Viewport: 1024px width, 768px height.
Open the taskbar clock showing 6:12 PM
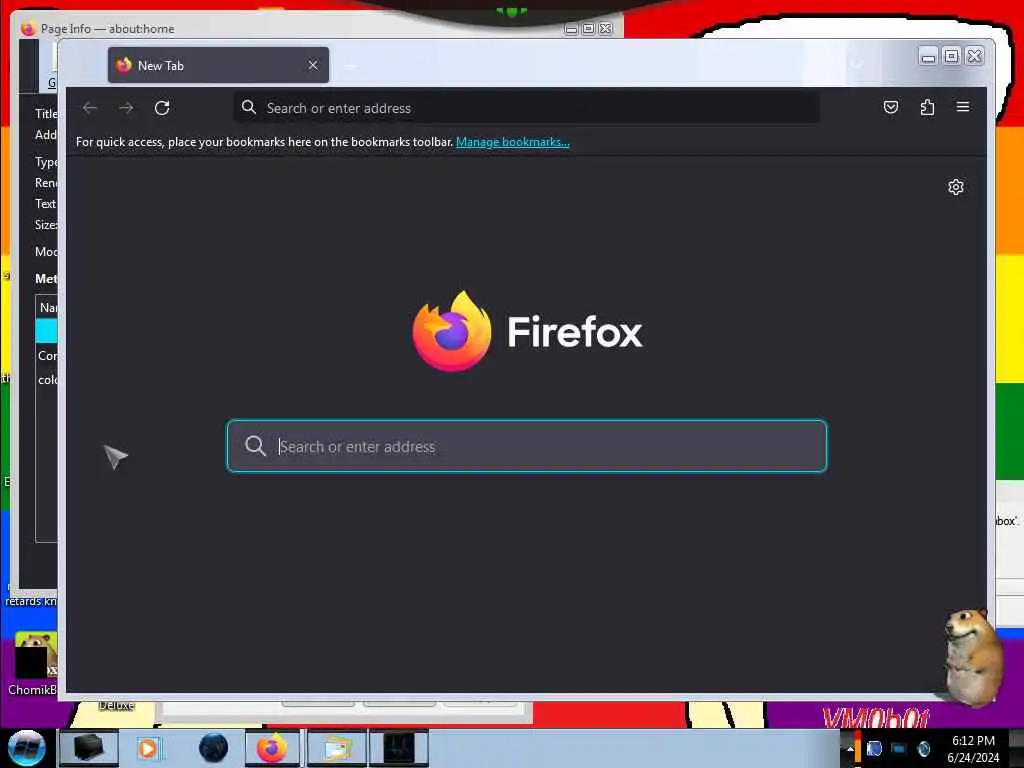[973, 748]
